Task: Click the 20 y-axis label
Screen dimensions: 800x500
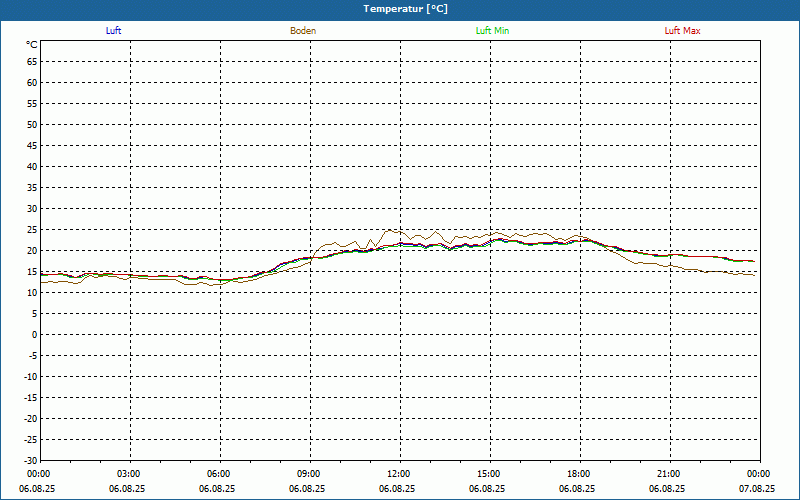Action: (32, 251)
